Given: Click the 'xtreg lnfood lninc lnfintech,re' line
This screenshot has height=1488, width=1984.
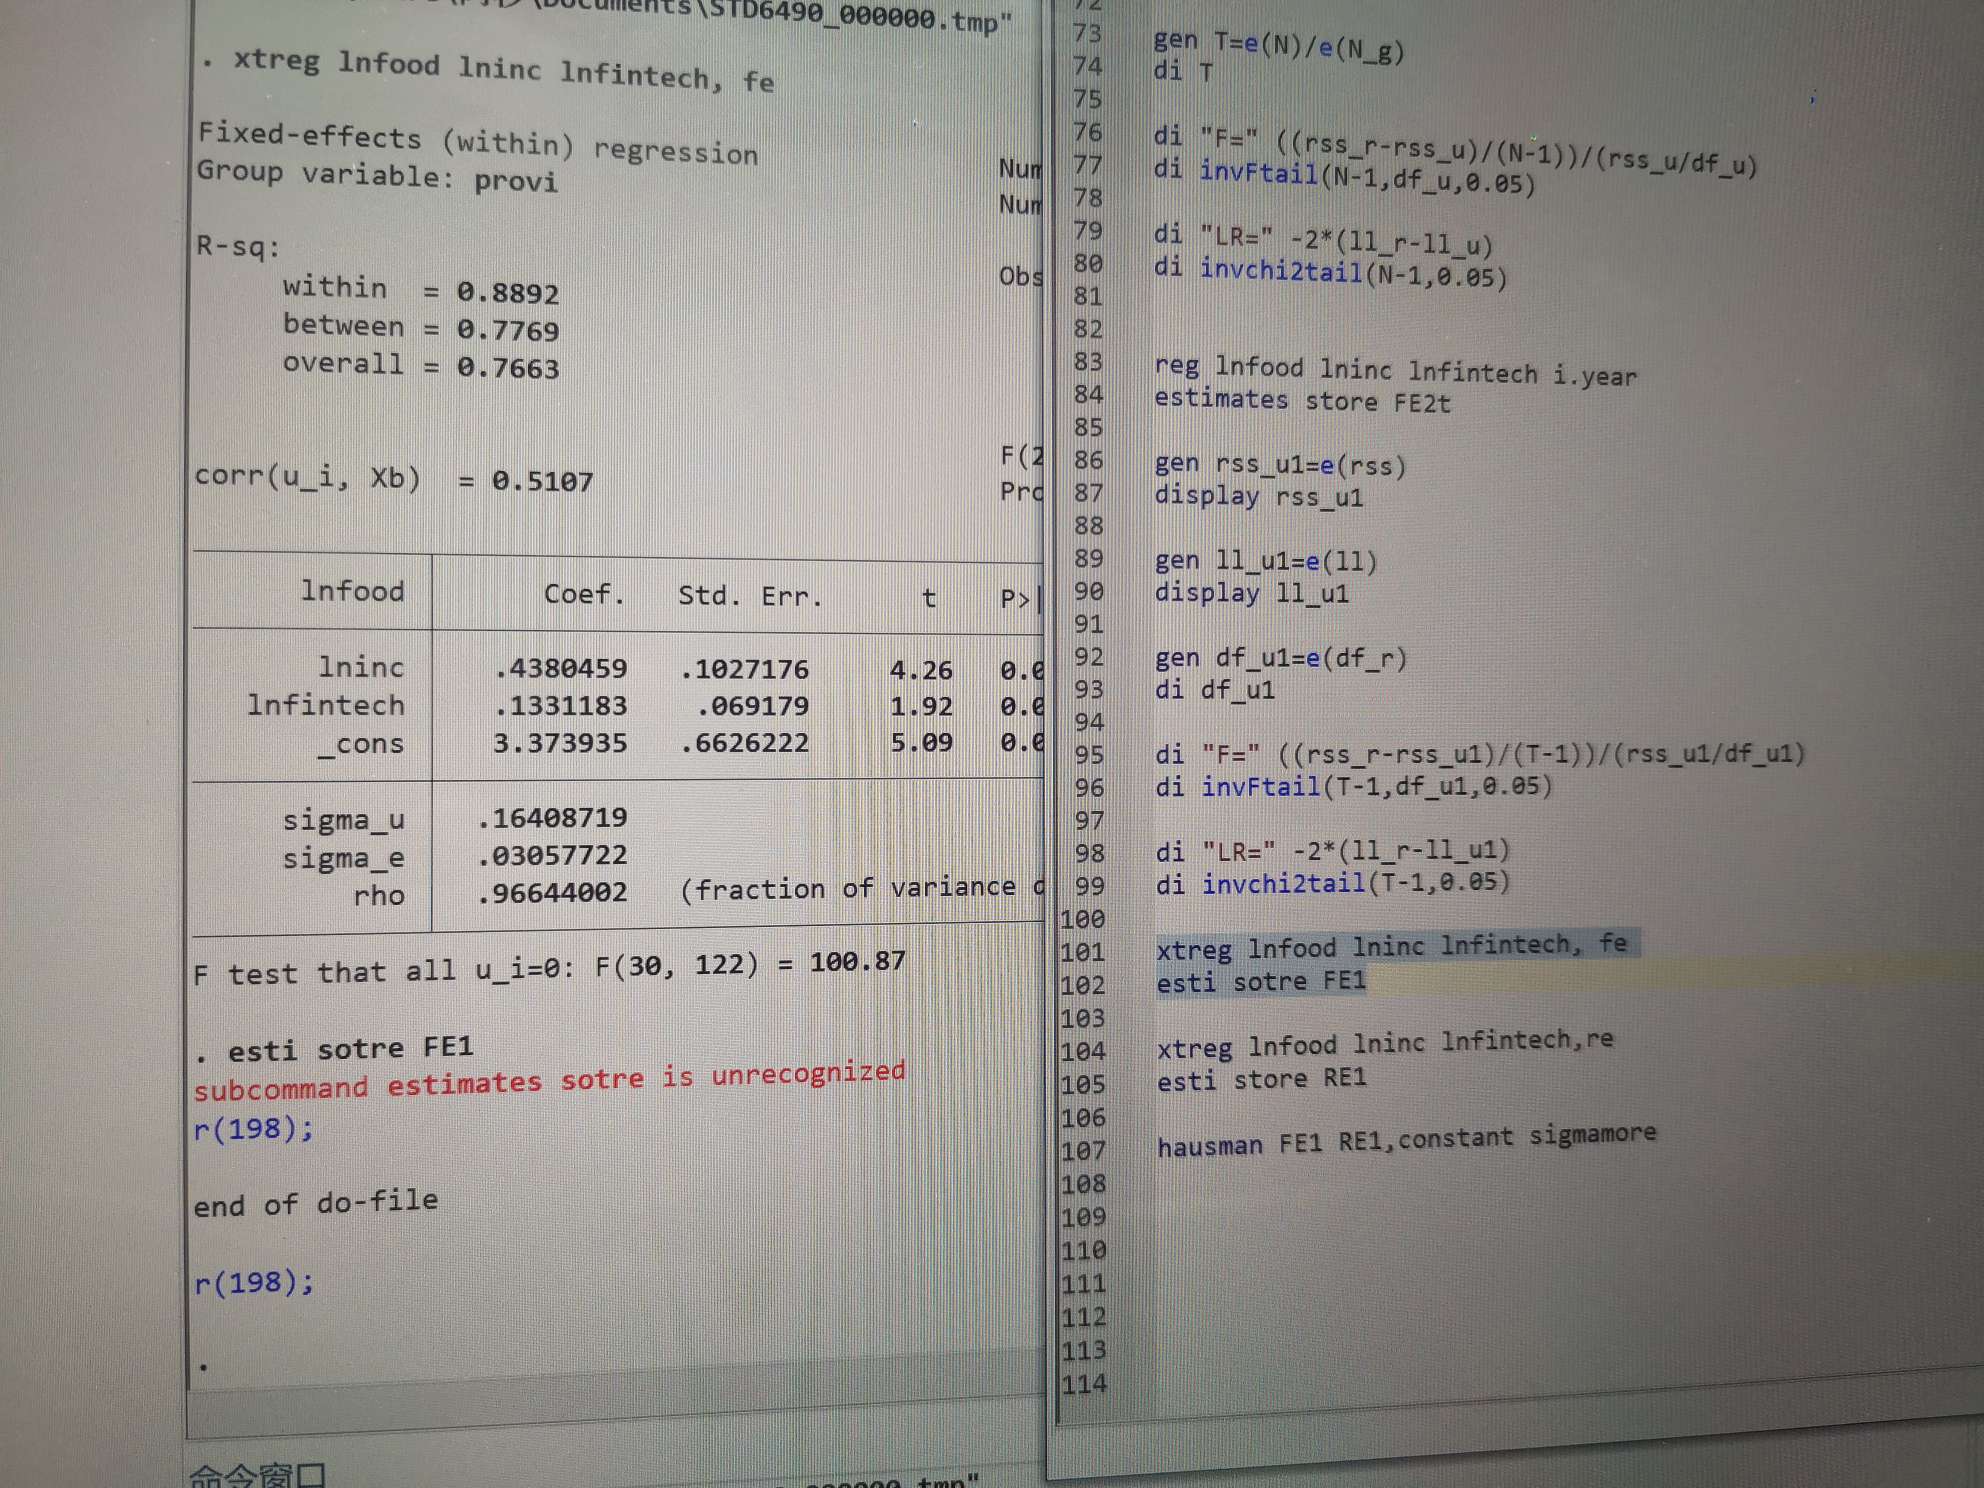Looking at the screenshot, I should [x=1384, y=1043].
